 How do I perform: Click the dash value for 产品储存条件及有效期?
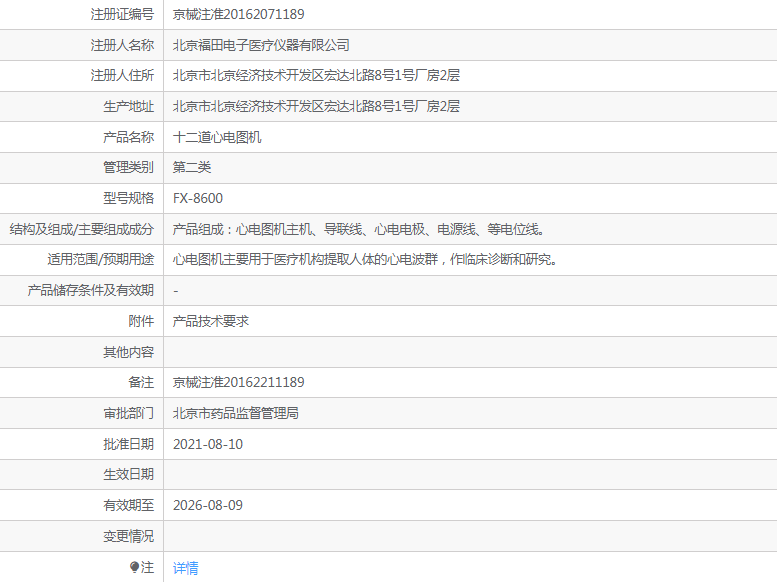coord(176,291)
